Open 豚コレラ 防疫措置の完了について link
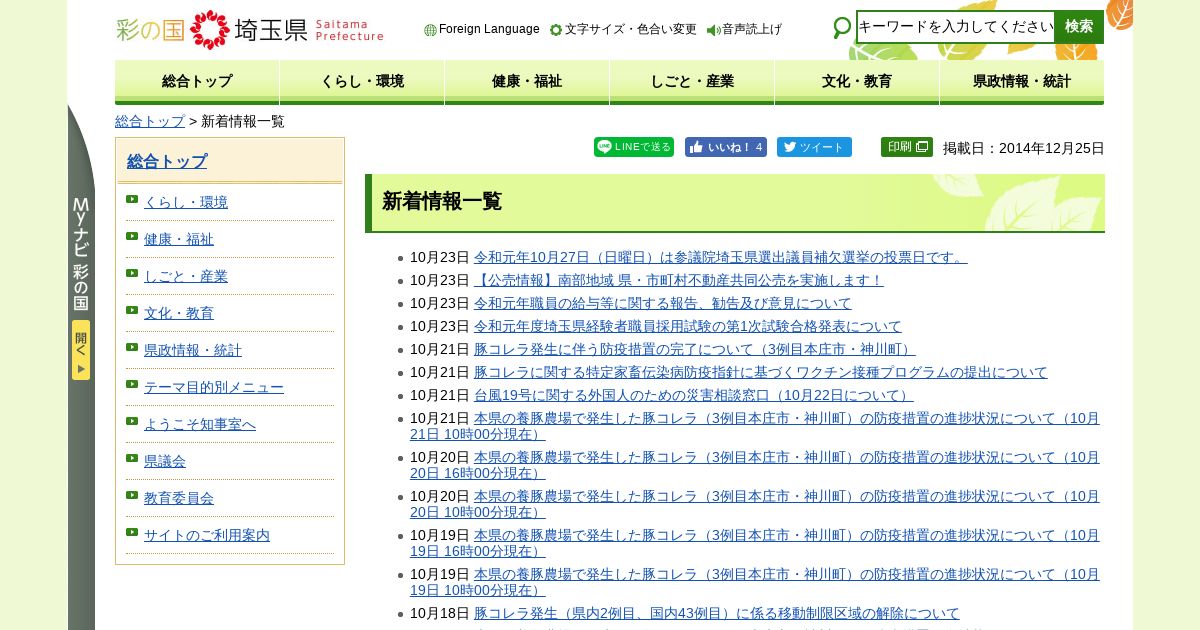1200x630 pixels. tap(695, 349)
